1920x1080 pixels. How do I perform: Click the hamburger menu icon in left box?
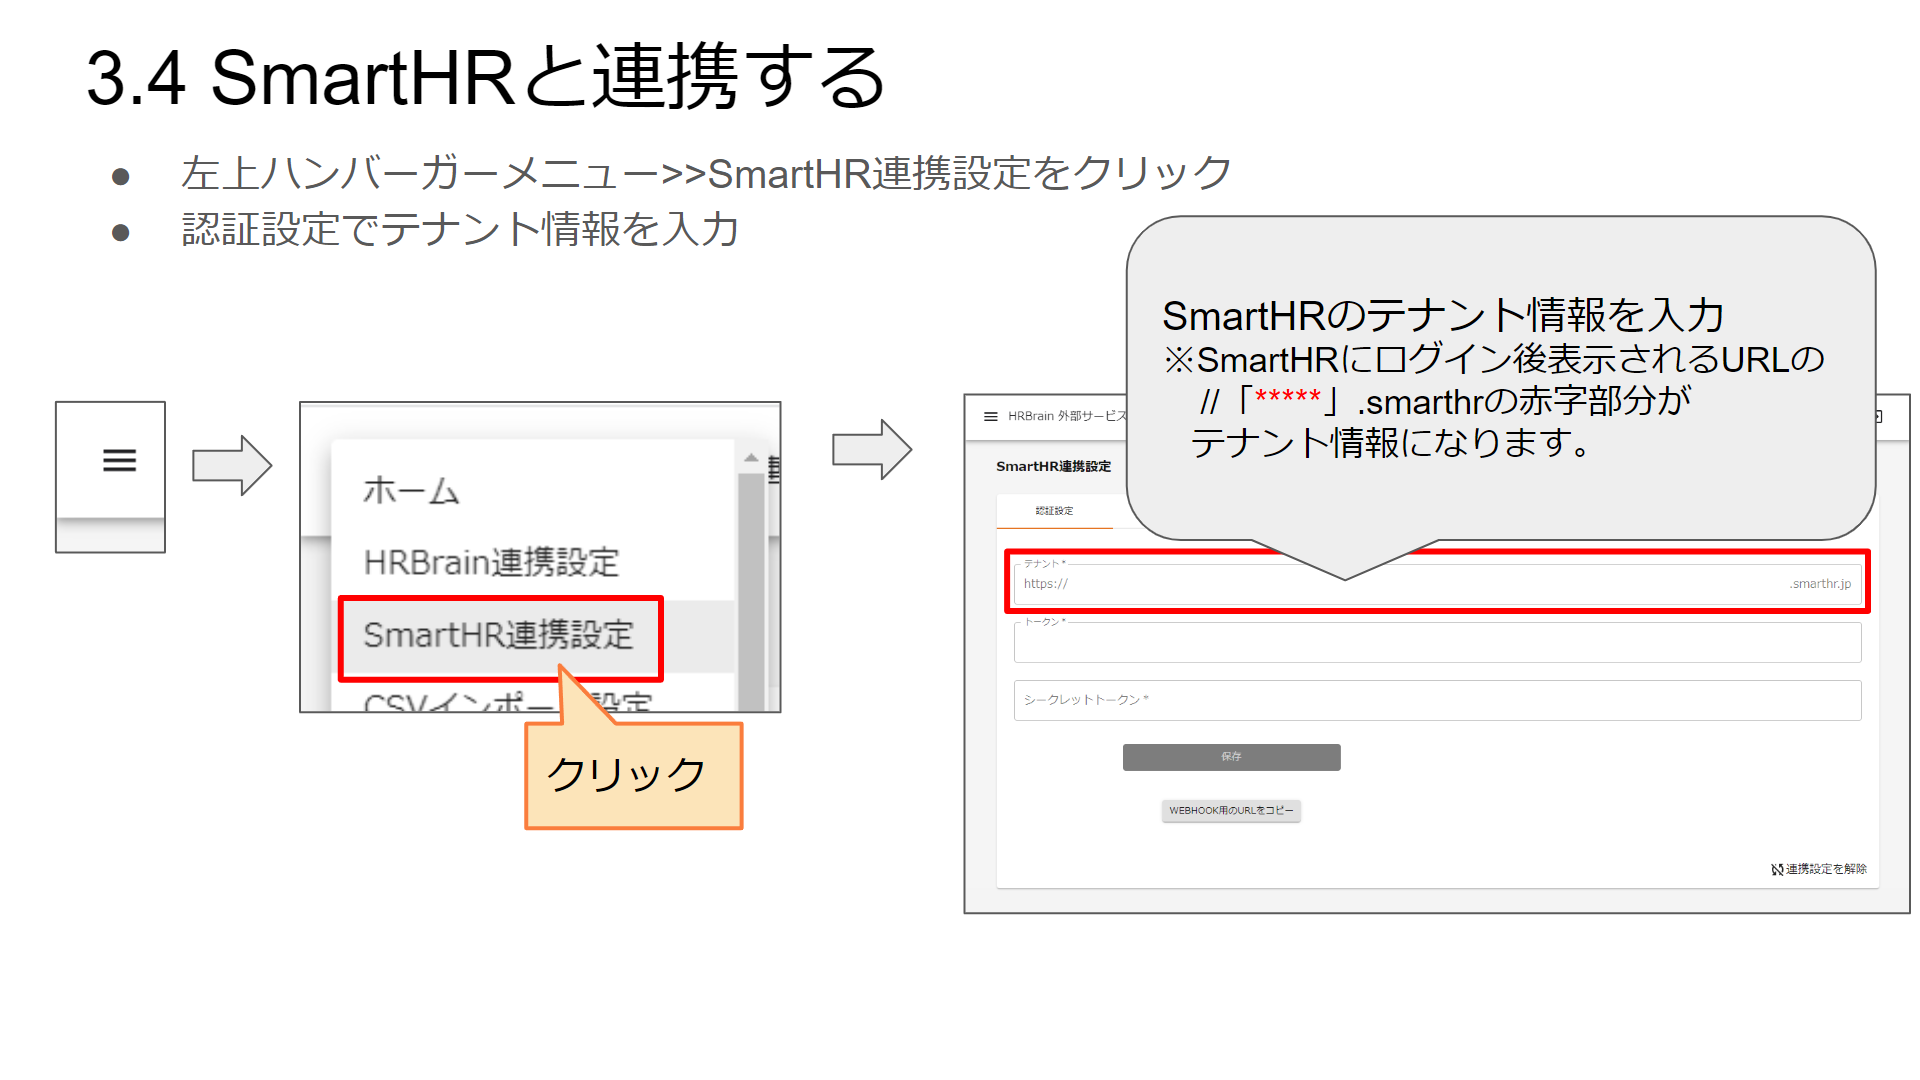click(119, 460)
